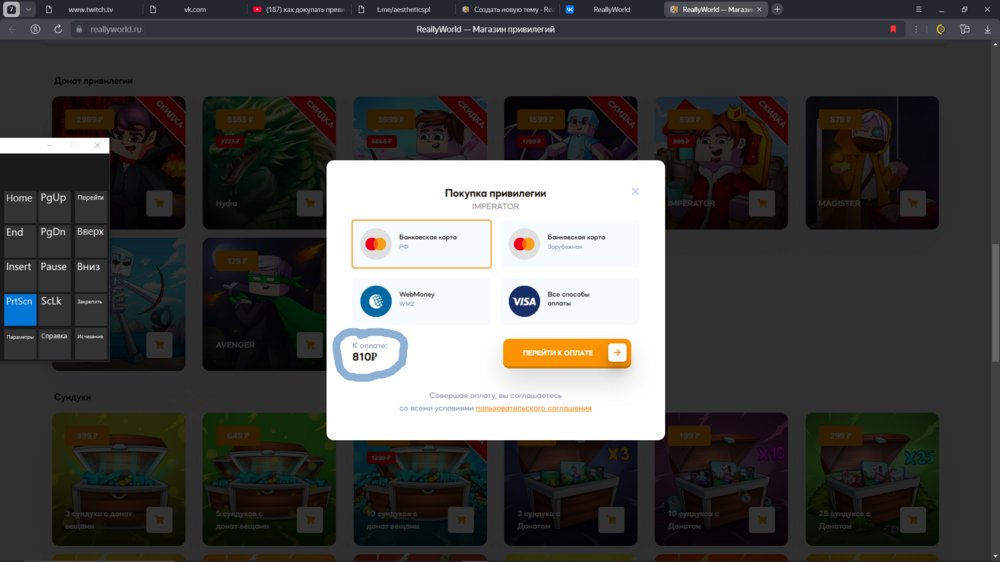The image size is (1000, 562).
Task: Add the AVENGER privilege to cart
Action: pos(310,345)
